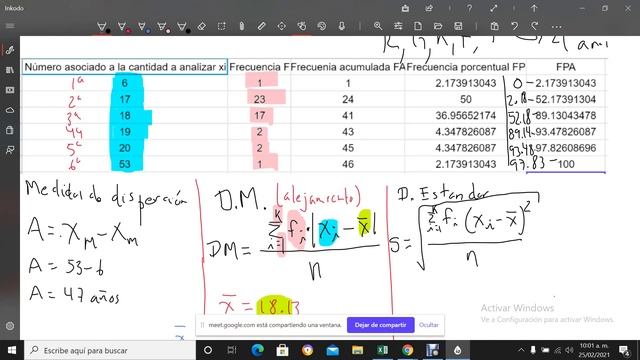
Task: Click the percentage cell '50'
Action: 466,99
